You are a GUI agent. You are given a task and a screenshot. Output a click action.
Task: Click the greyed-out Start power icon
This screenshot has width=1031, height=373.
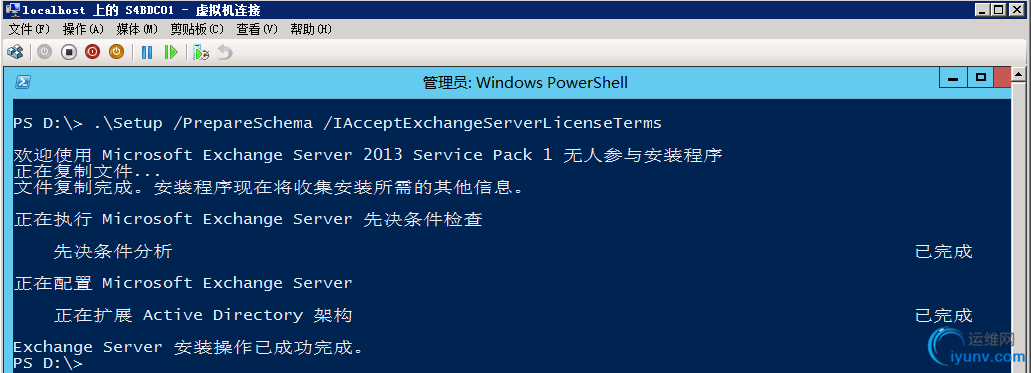click(44, 52)
